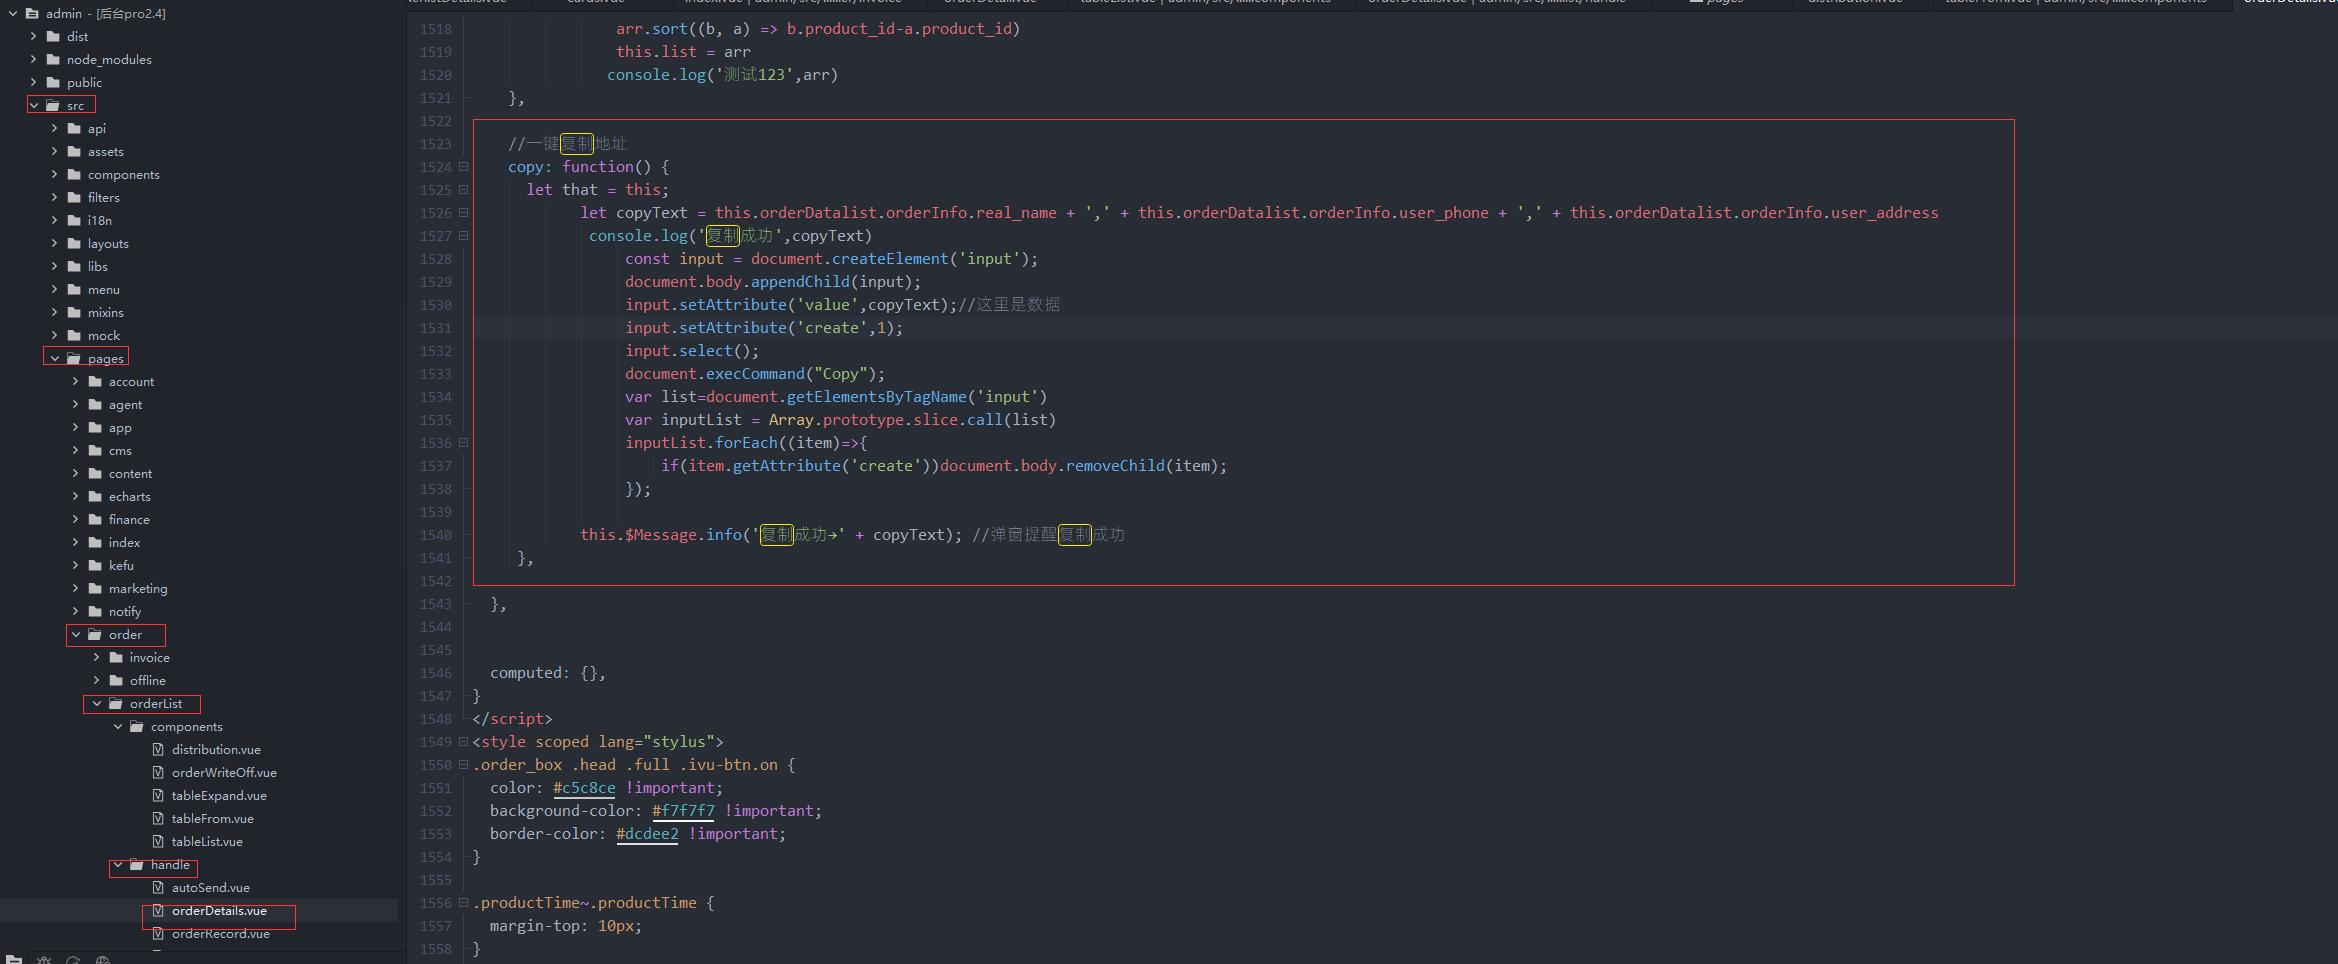
Task: Click line number 1531 in the gutter
Action: tap(435, 328)
